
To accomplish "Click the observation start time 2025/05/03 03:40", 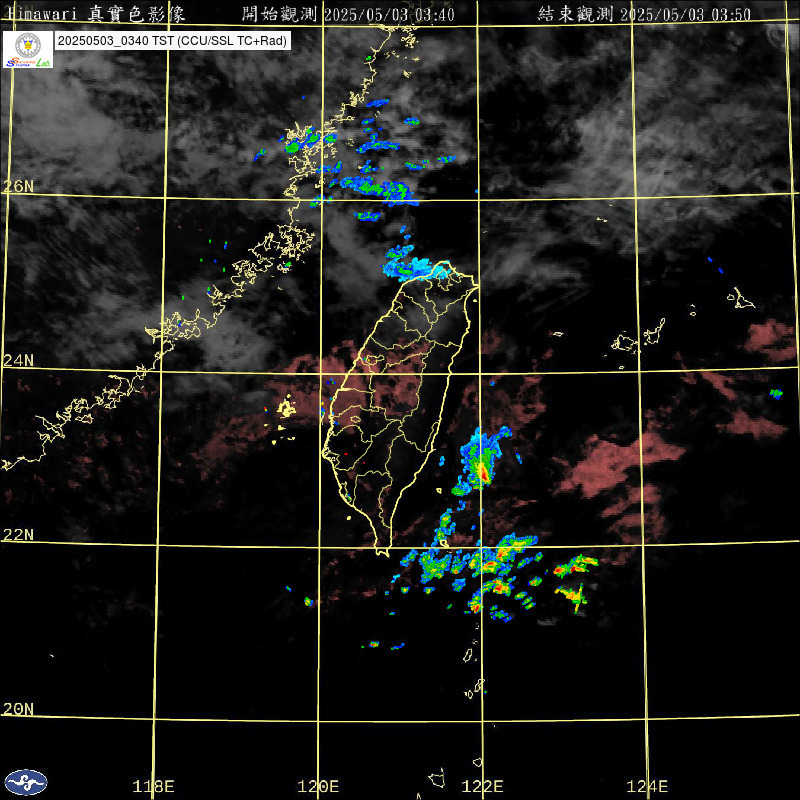I will pos(389,14).
